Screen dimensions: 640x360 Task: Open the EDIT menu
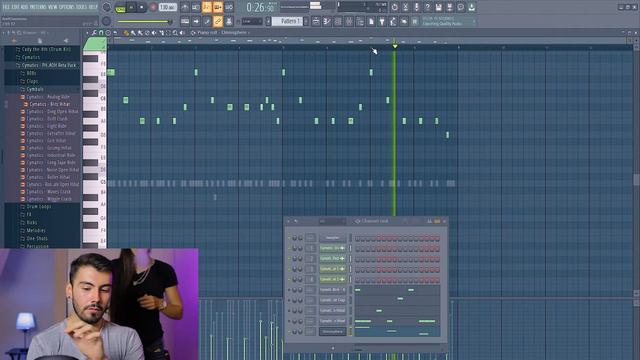pyautogui.click(x=15, y=7)
